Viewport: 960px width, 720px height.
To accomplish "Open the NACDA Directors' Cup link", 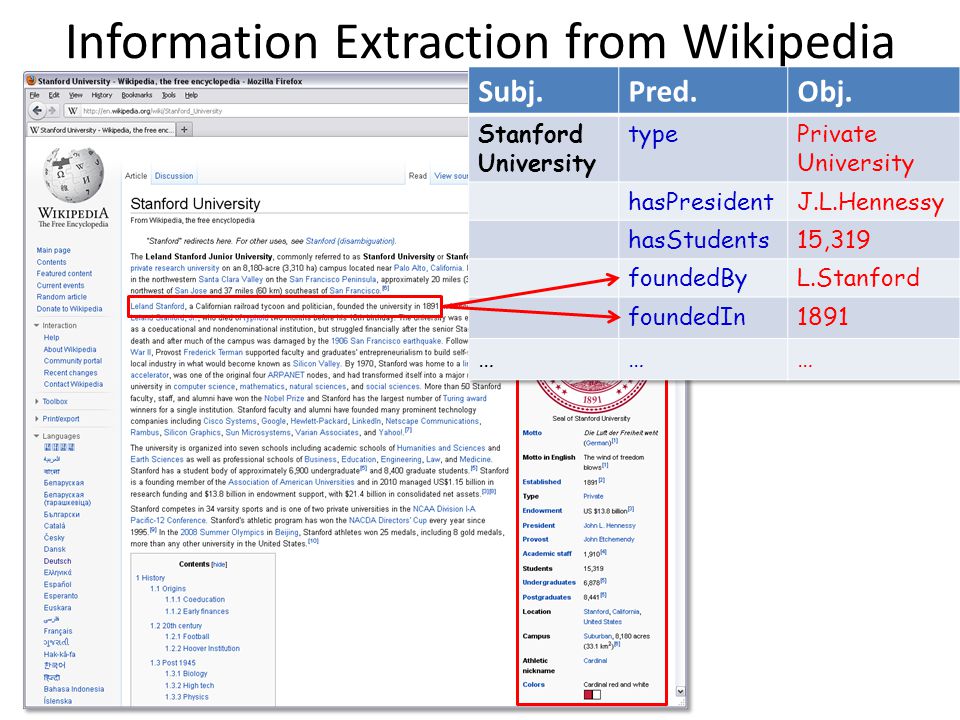I will [388, 520].
